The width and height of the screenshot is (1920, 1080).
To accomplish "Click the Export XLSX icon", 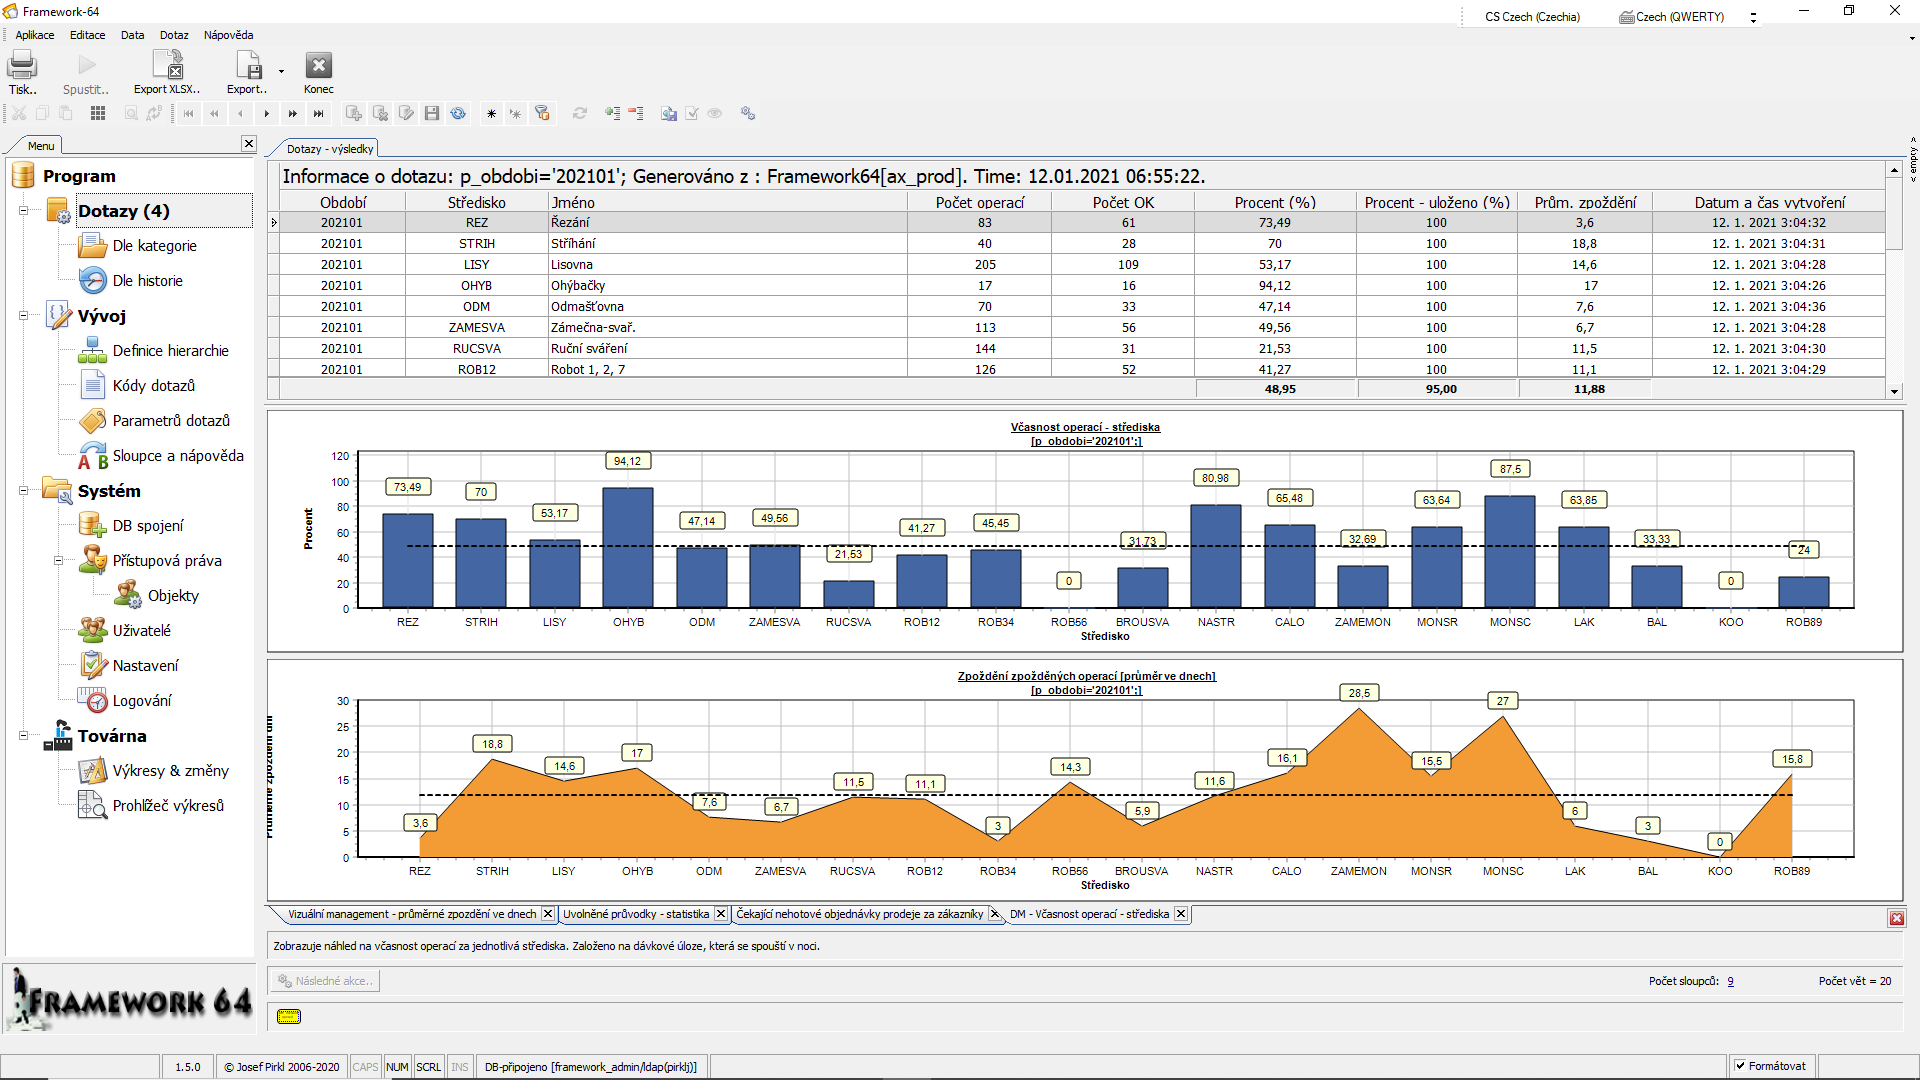I will click(x=167, y=66).
